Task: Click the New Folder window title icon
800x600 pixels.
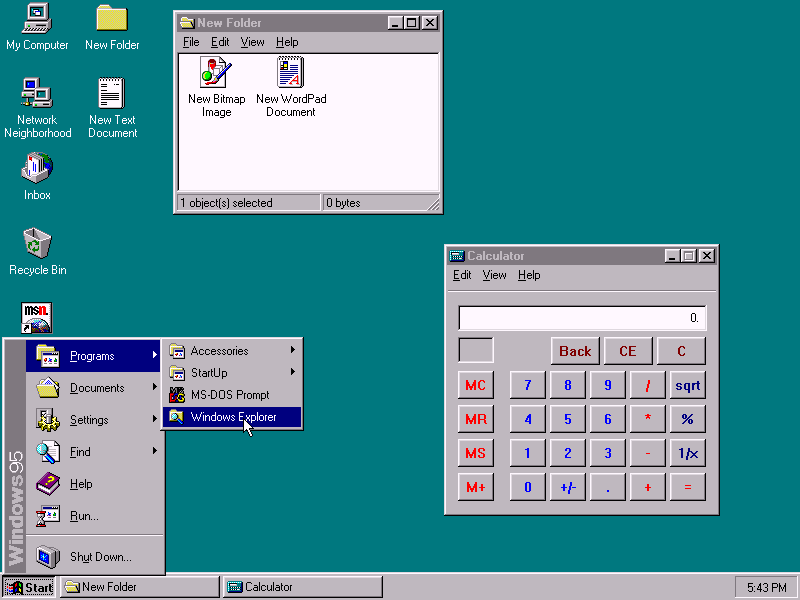Action: [187, 22]
